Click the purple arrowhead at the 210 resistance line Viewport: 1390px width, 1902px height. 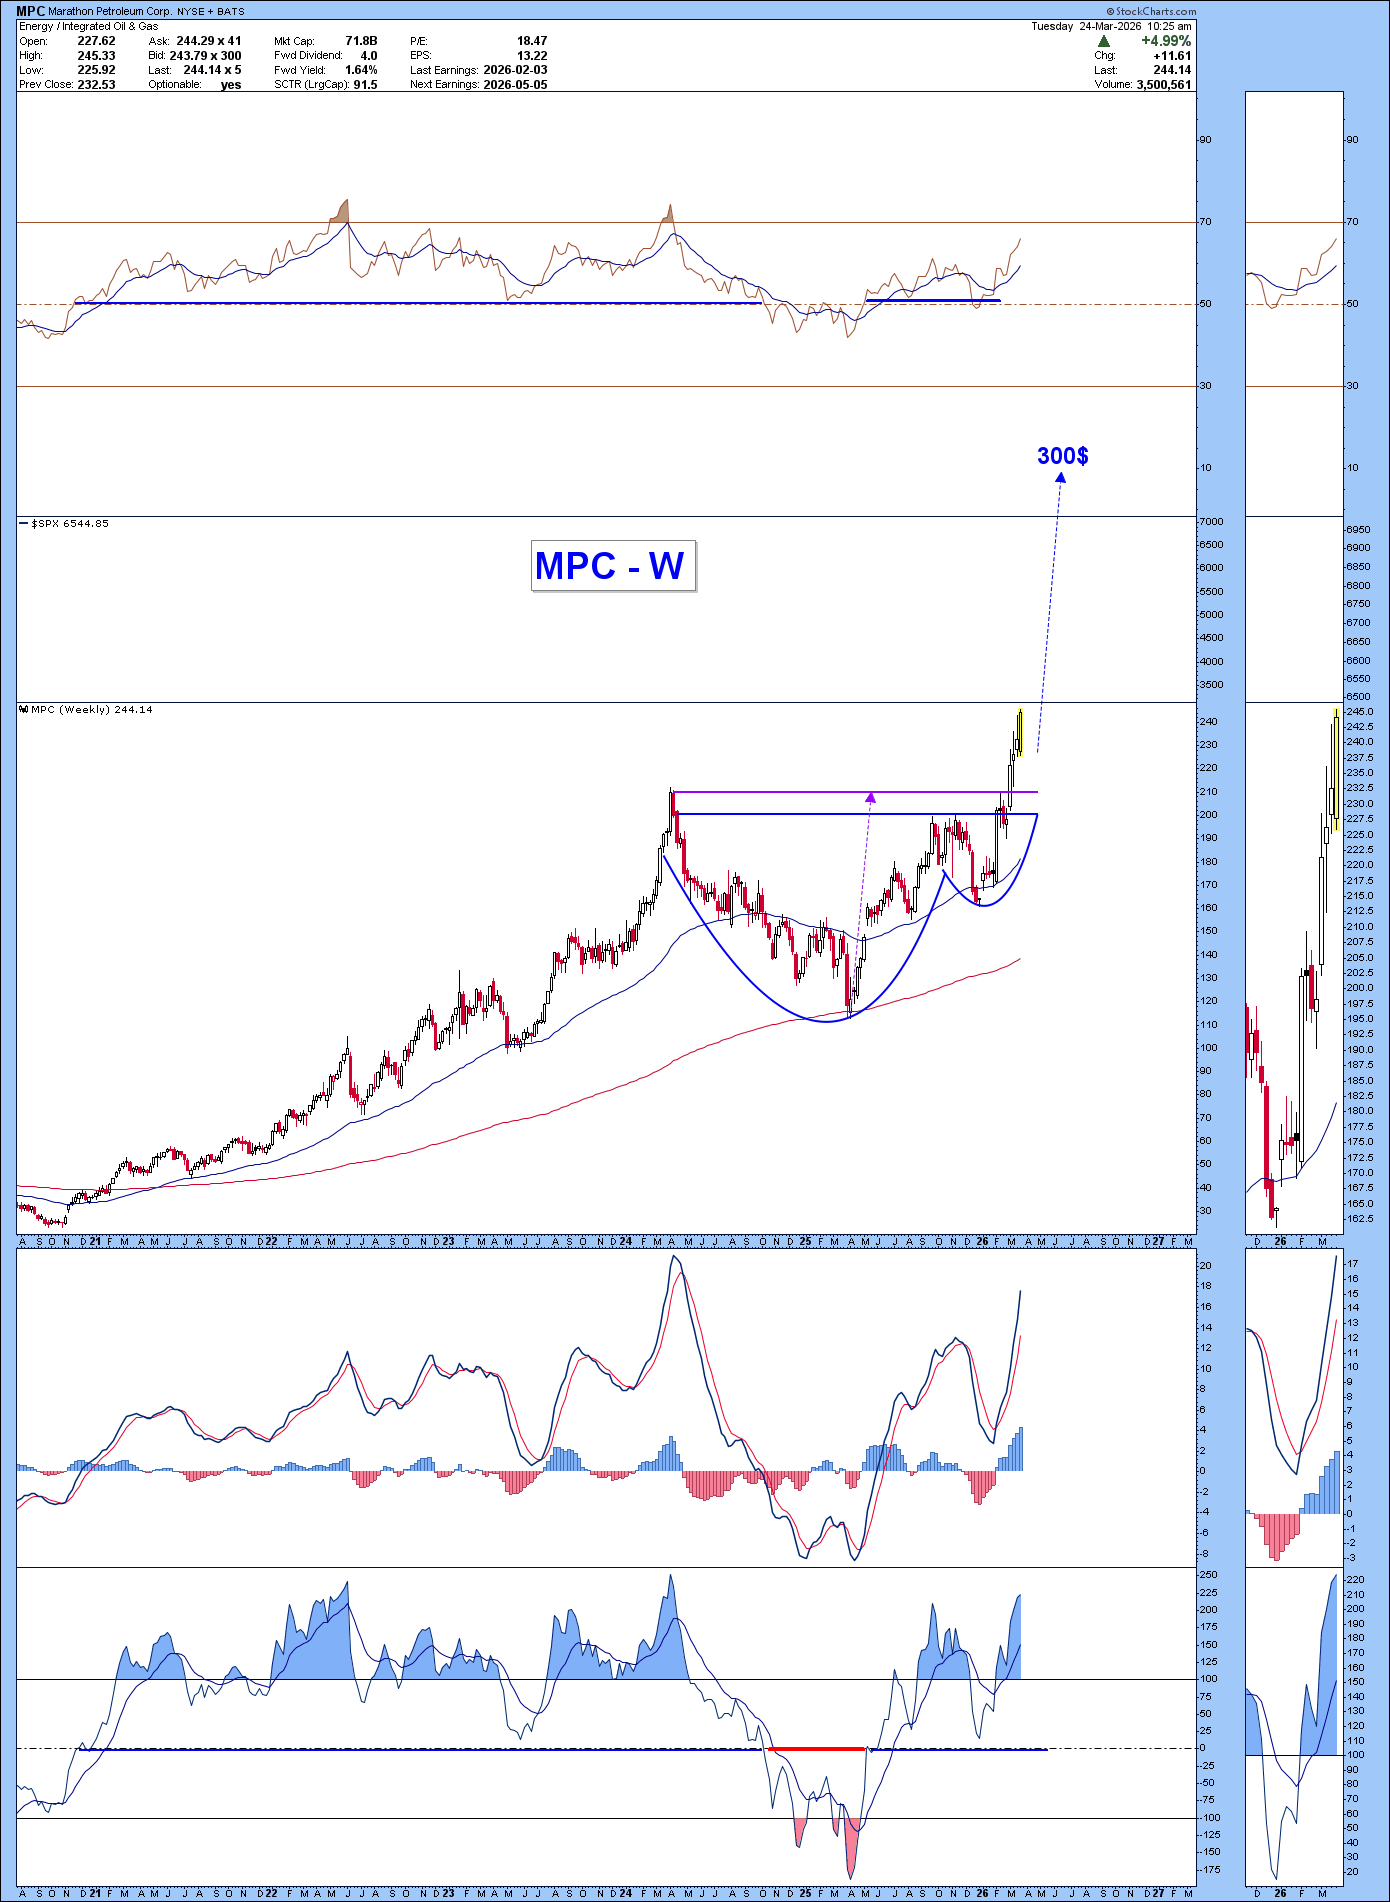pos(871,797)
